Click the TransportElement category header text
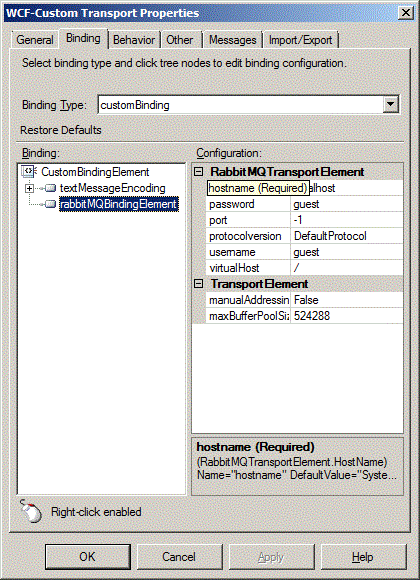This screenshot has height=580, width=420. (259, 284)
